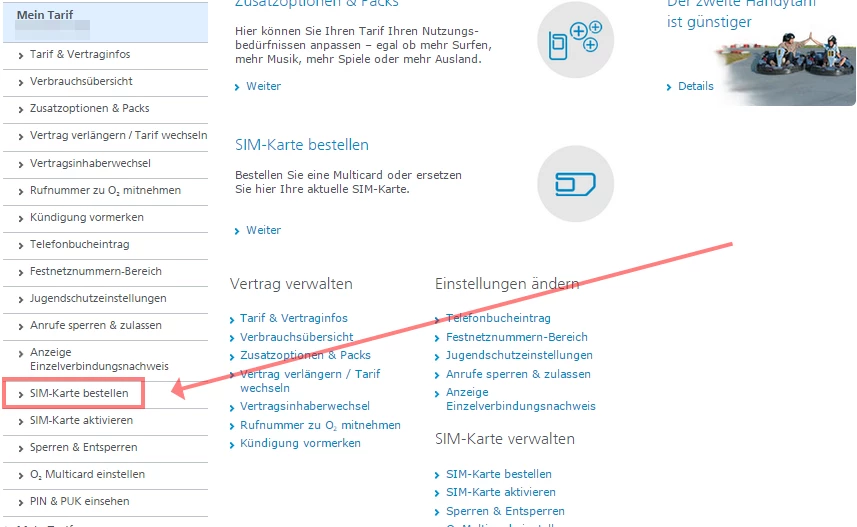Click the SIM card icon beside SIM-Karte bestellen

tap(576, 184)
